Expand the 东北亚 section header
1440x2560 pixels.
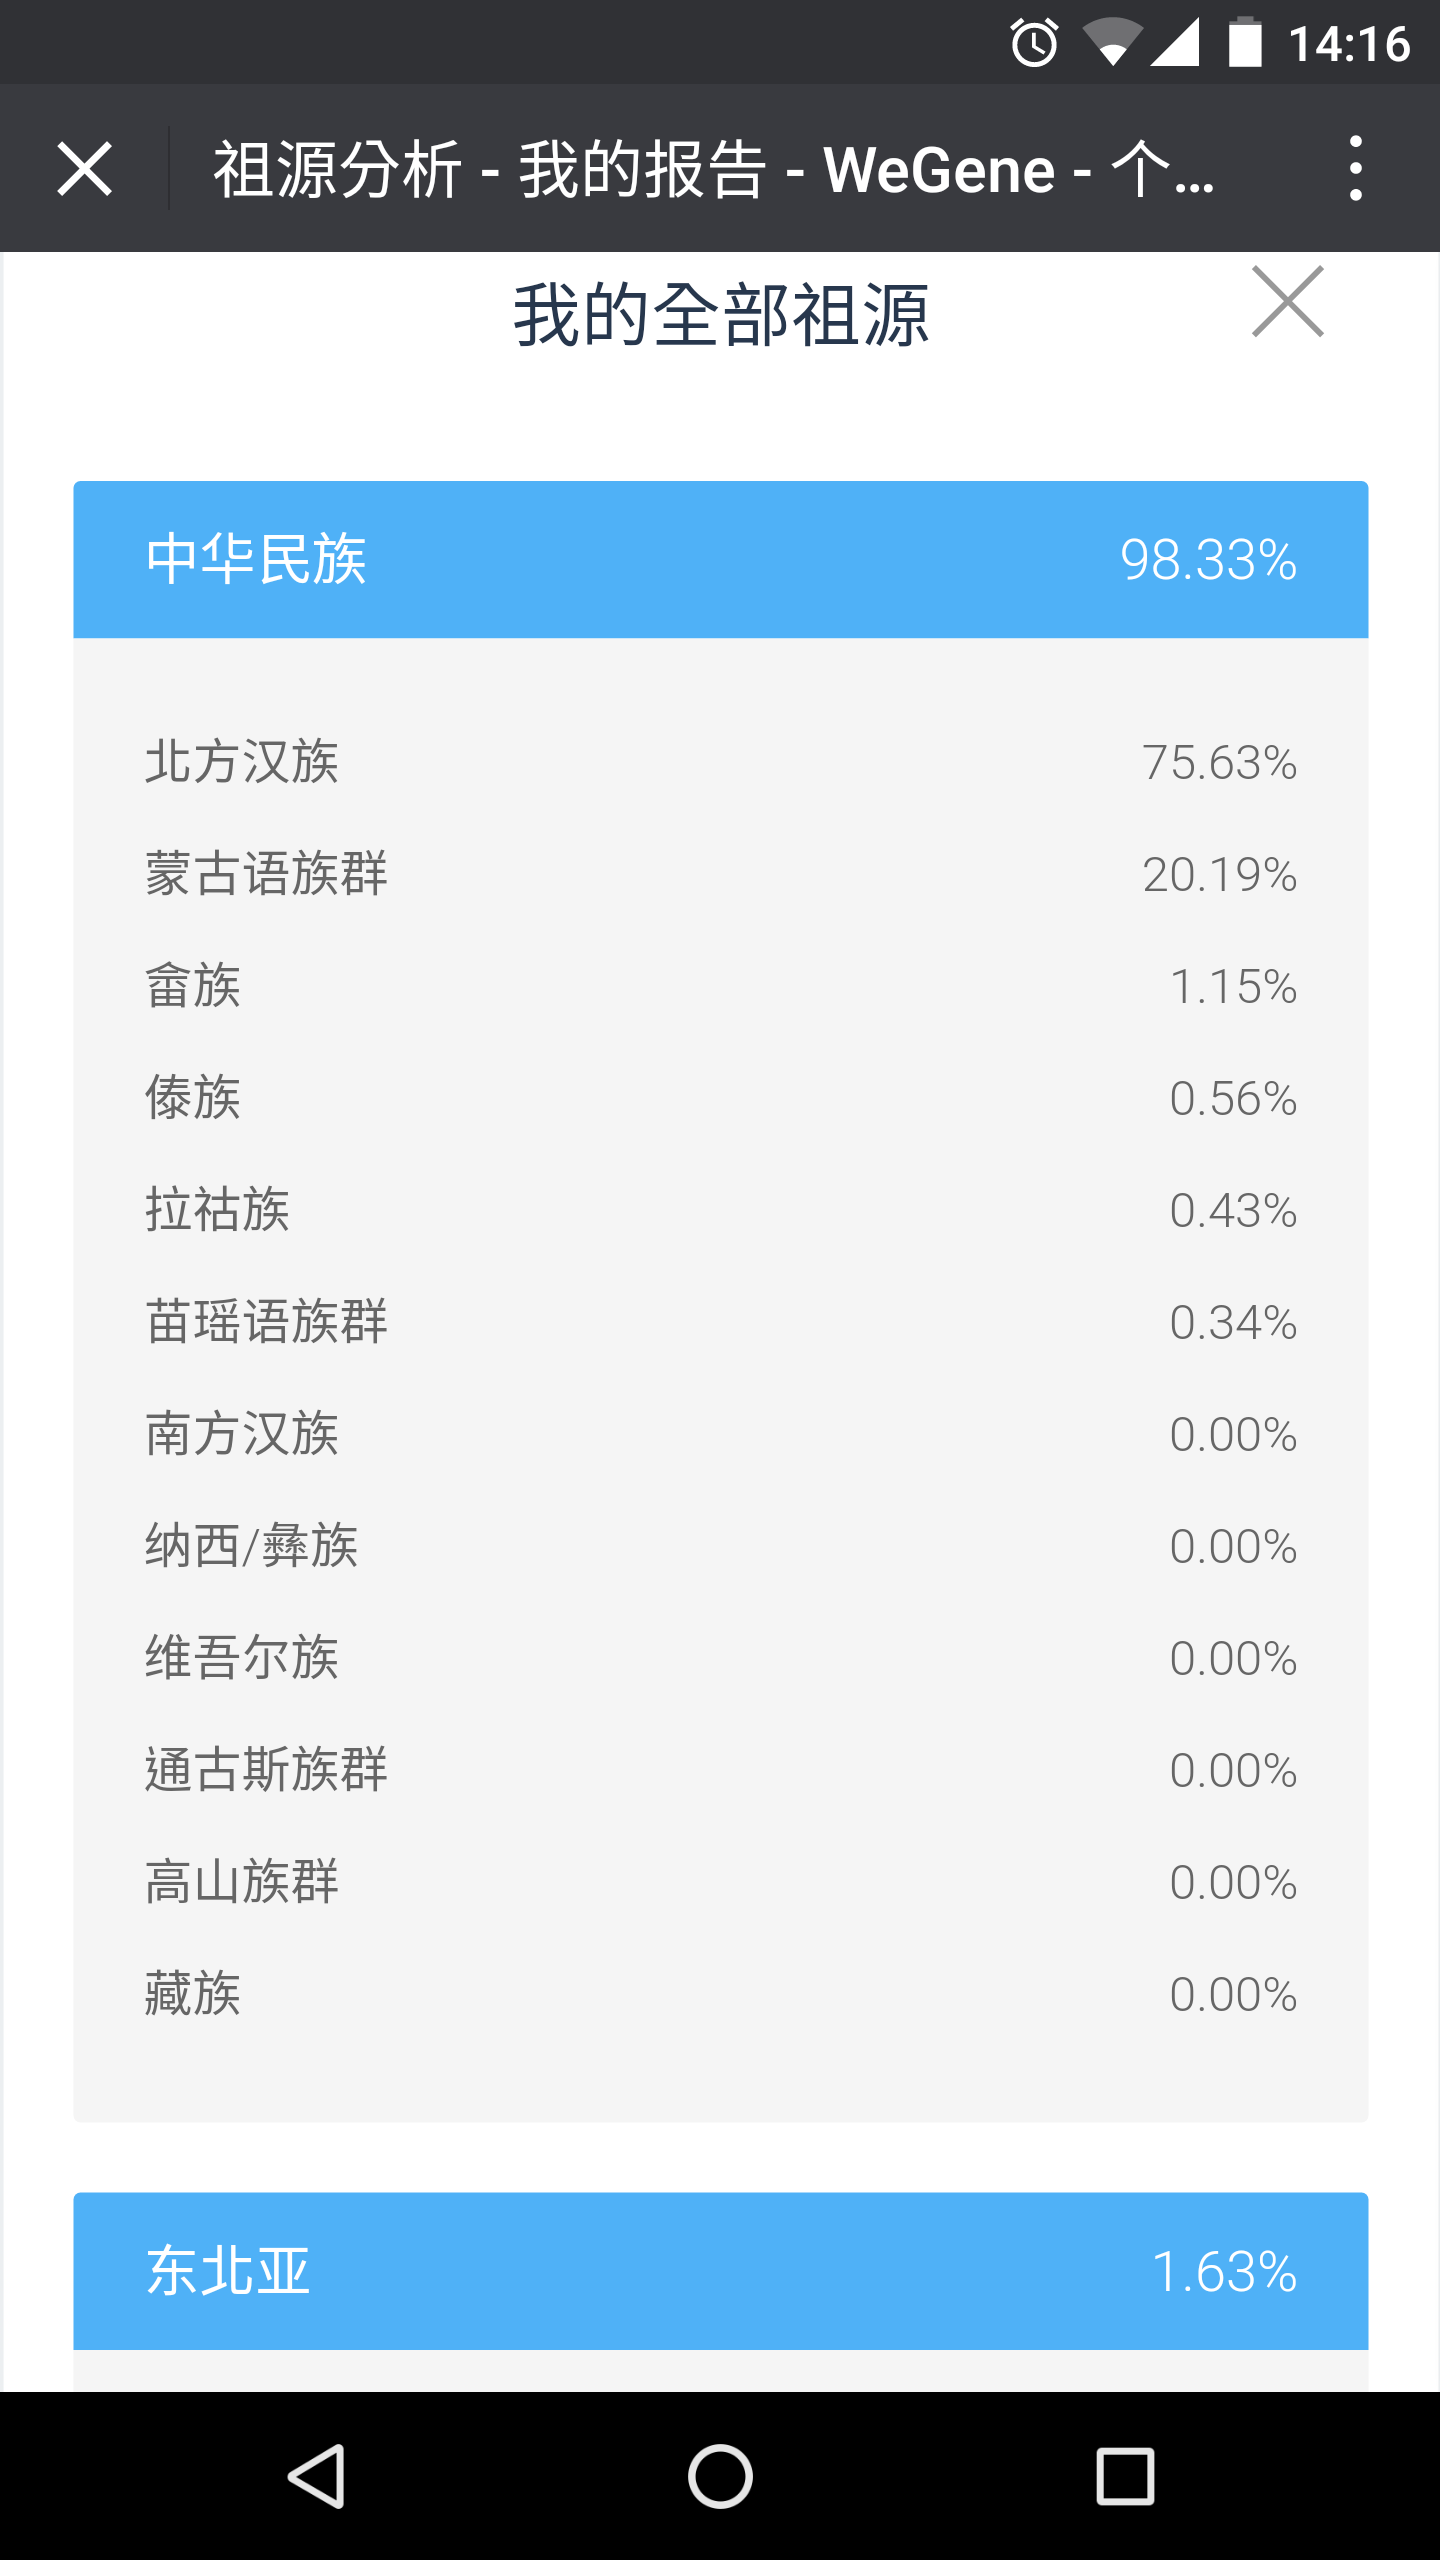pyautogui.click(x=720, y=2270)
